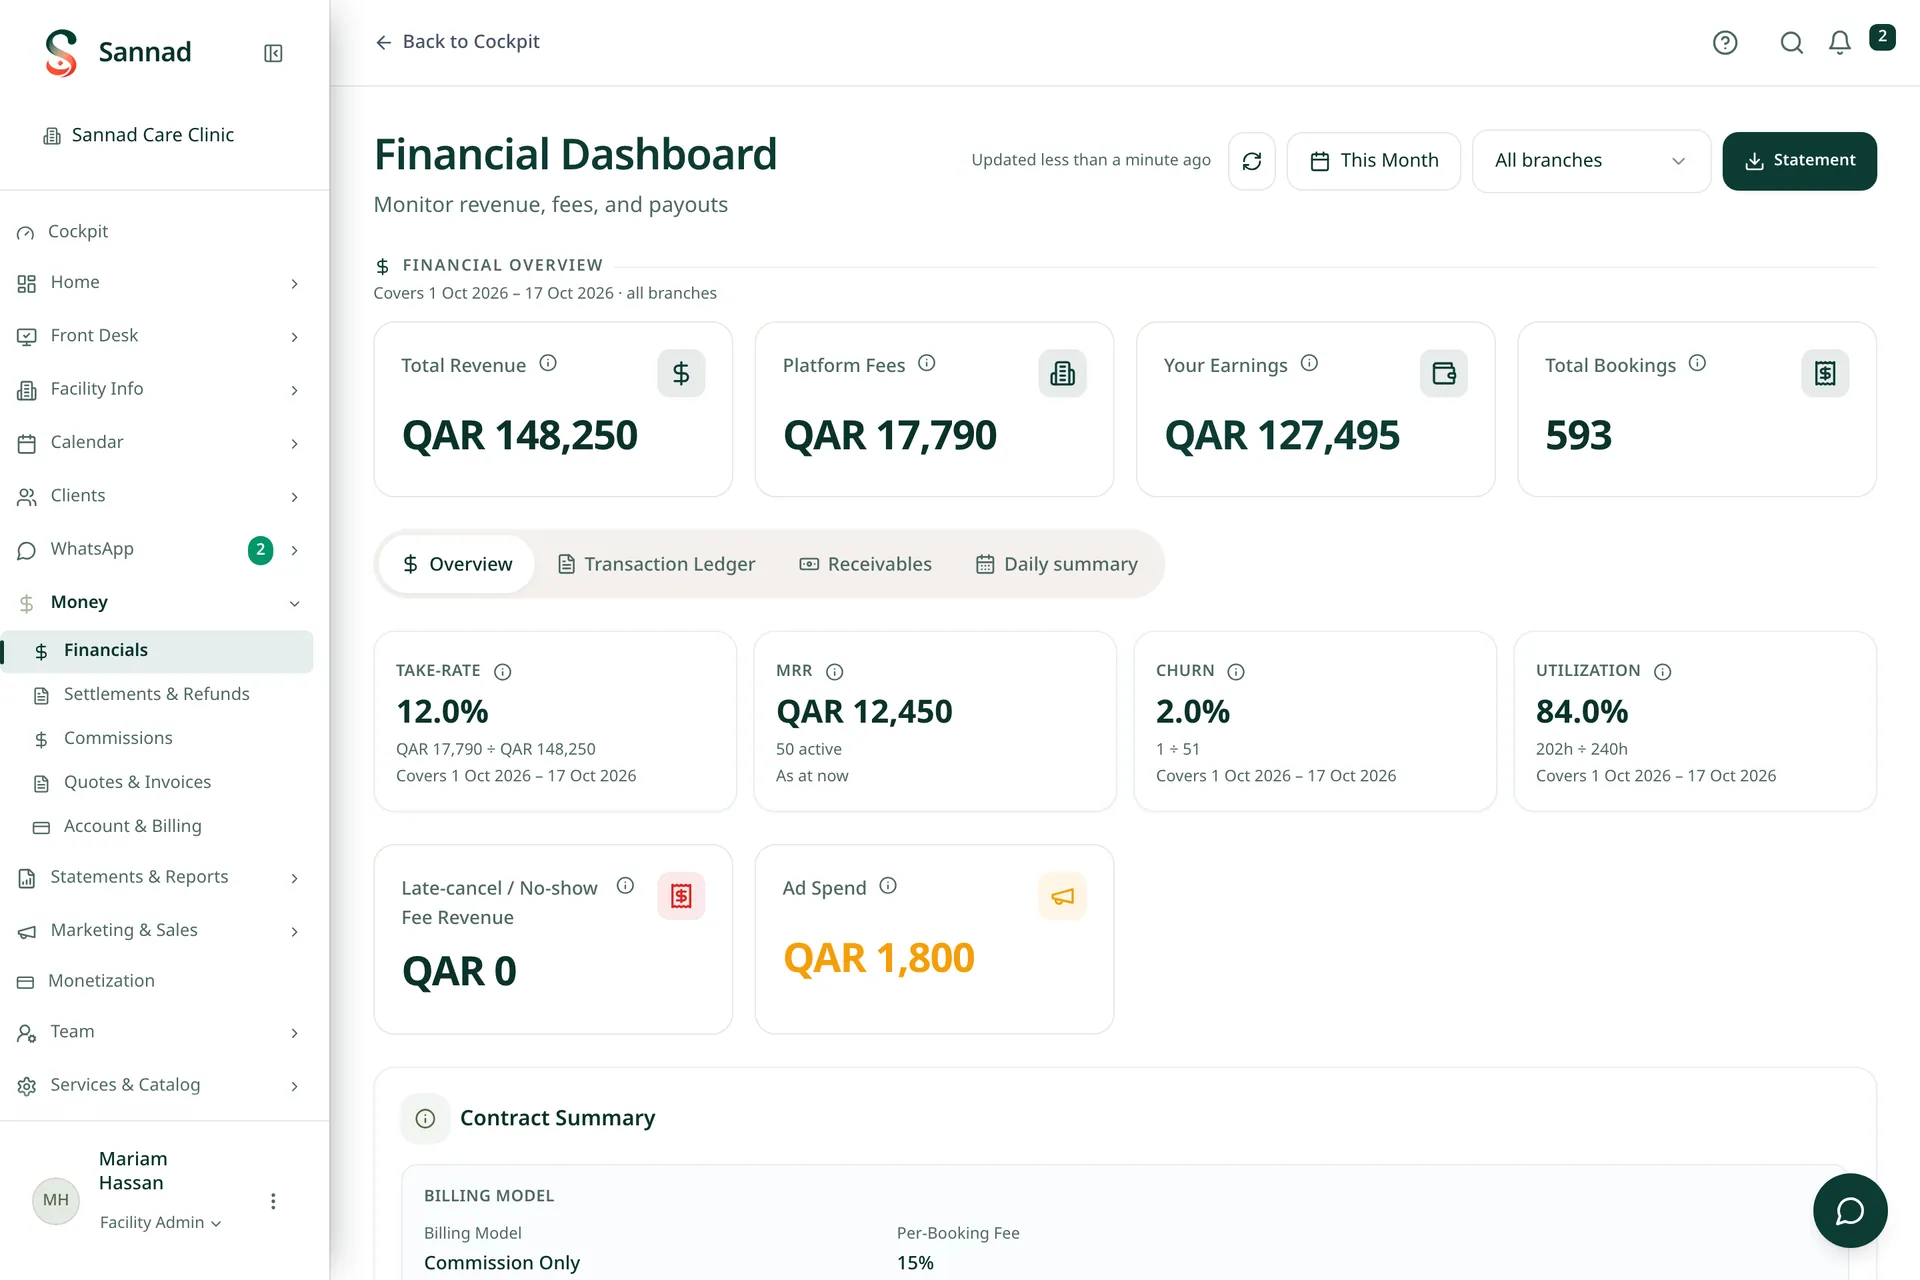Switch to Transaction Ledger tab
This screenshot has width=1920, height=1280.
pos(656,564)
